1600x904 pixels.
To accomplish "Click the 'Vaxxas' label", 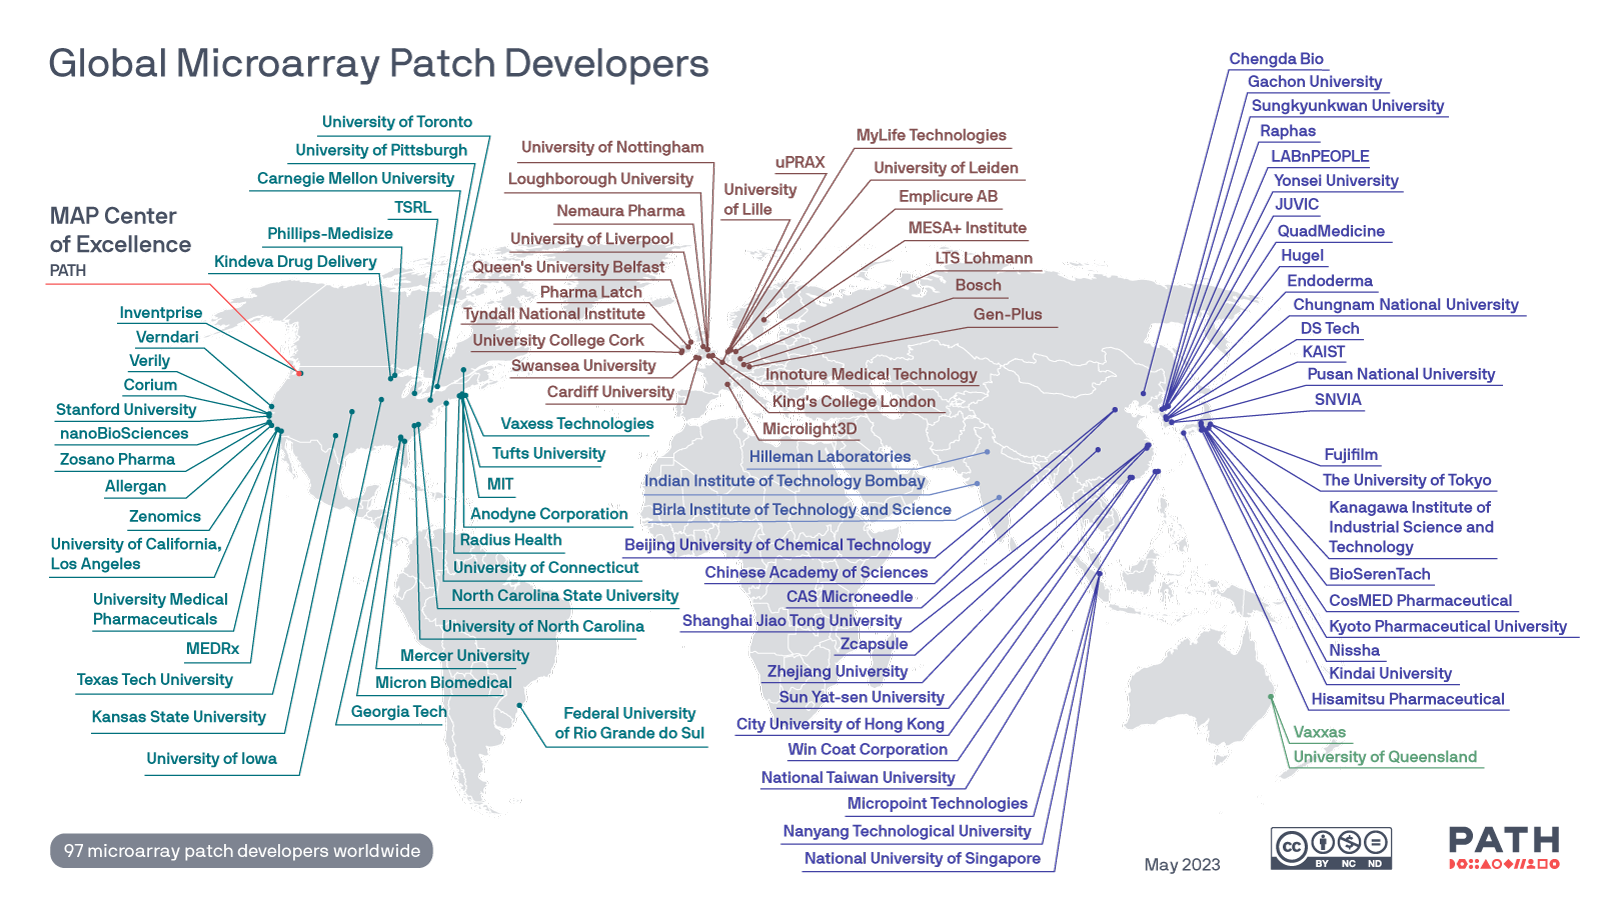I will [1319, 733].
